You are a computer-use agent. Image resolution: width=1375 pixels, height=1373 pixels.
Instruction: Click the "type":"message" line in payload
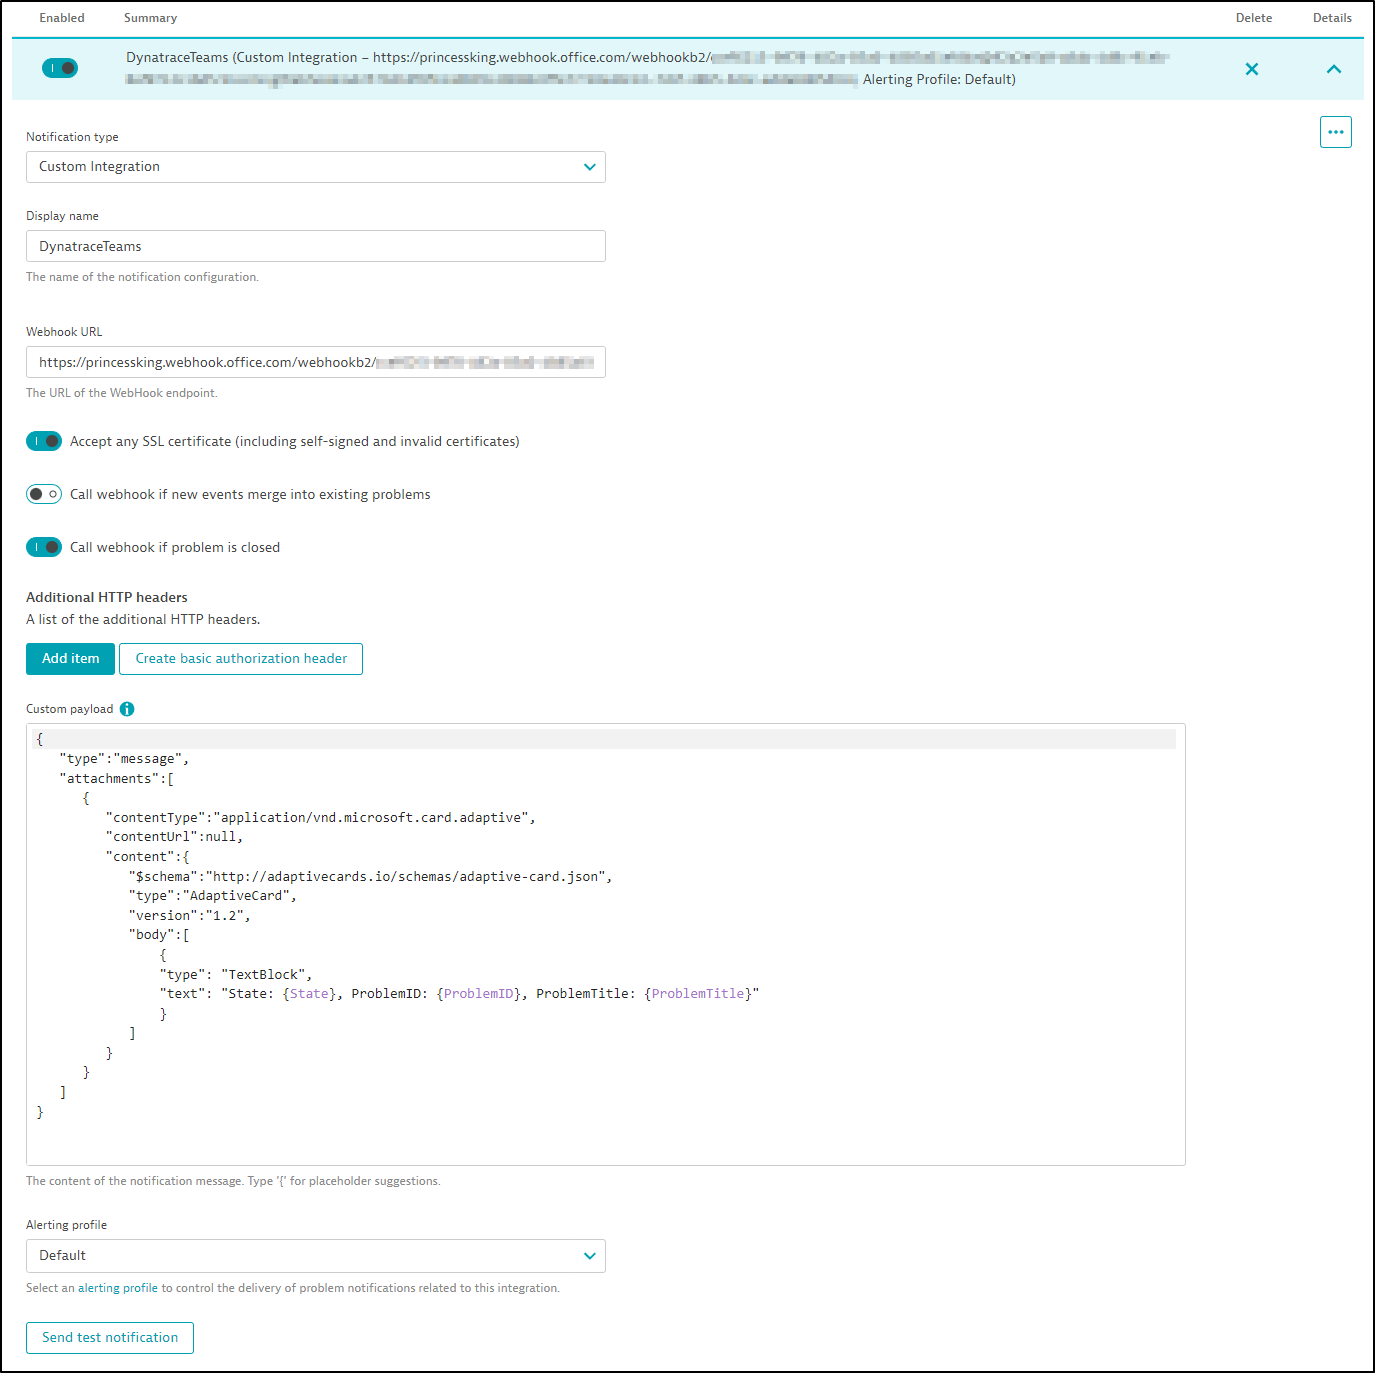coord(124,759)
